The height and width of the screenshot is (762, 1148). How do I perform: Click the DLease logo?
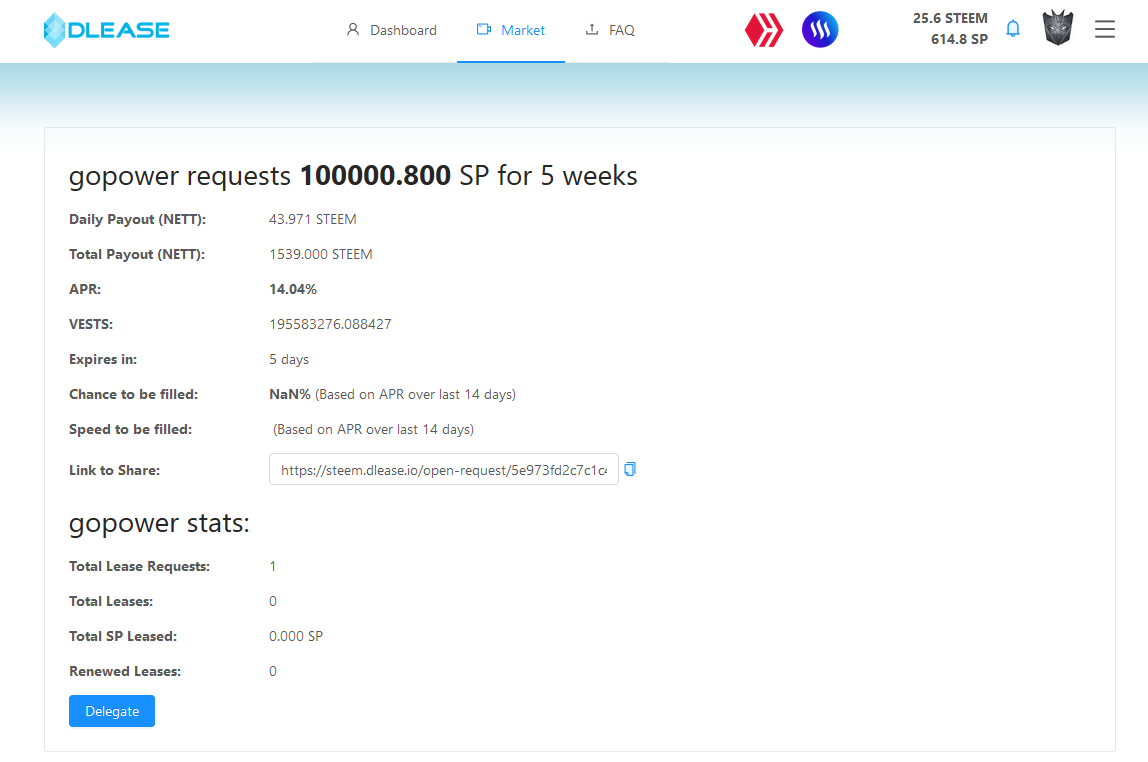[107, 30]
